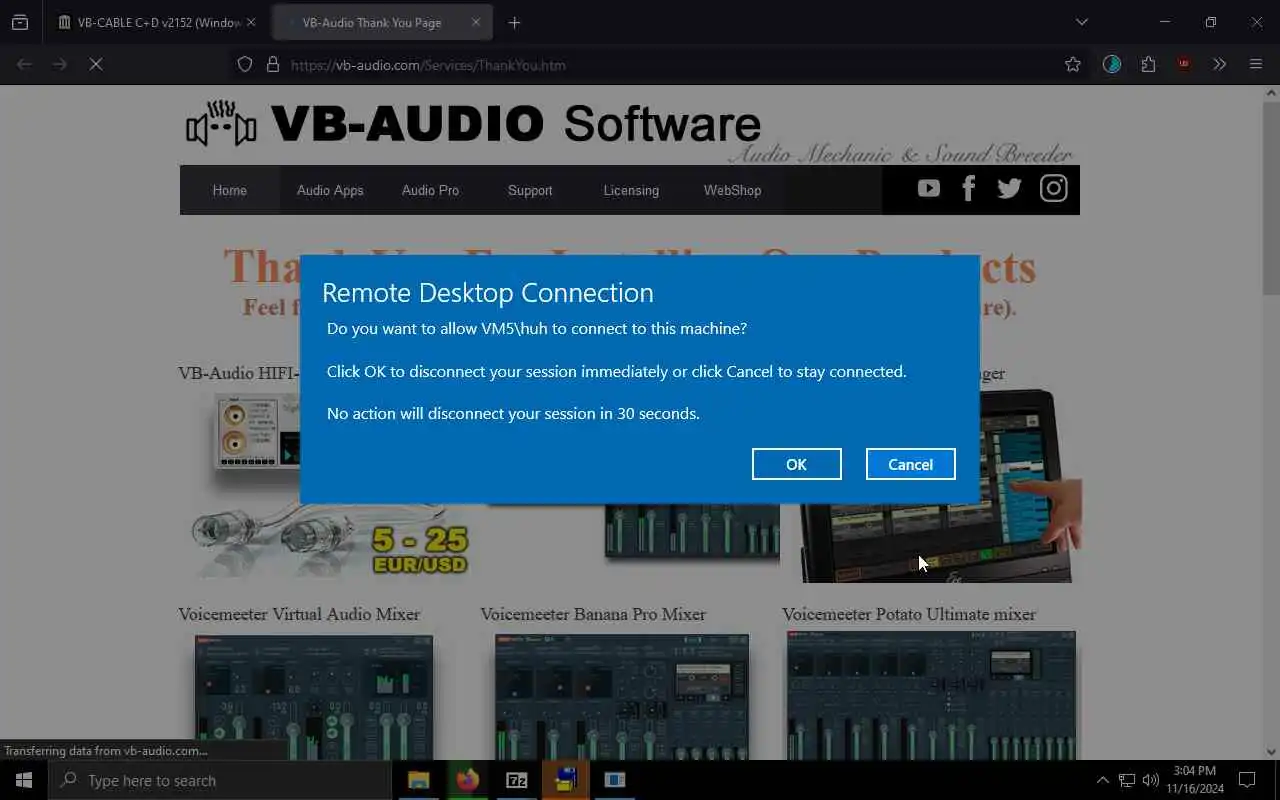Visit VB-Audio Twitter page icon

(1010, 188)
